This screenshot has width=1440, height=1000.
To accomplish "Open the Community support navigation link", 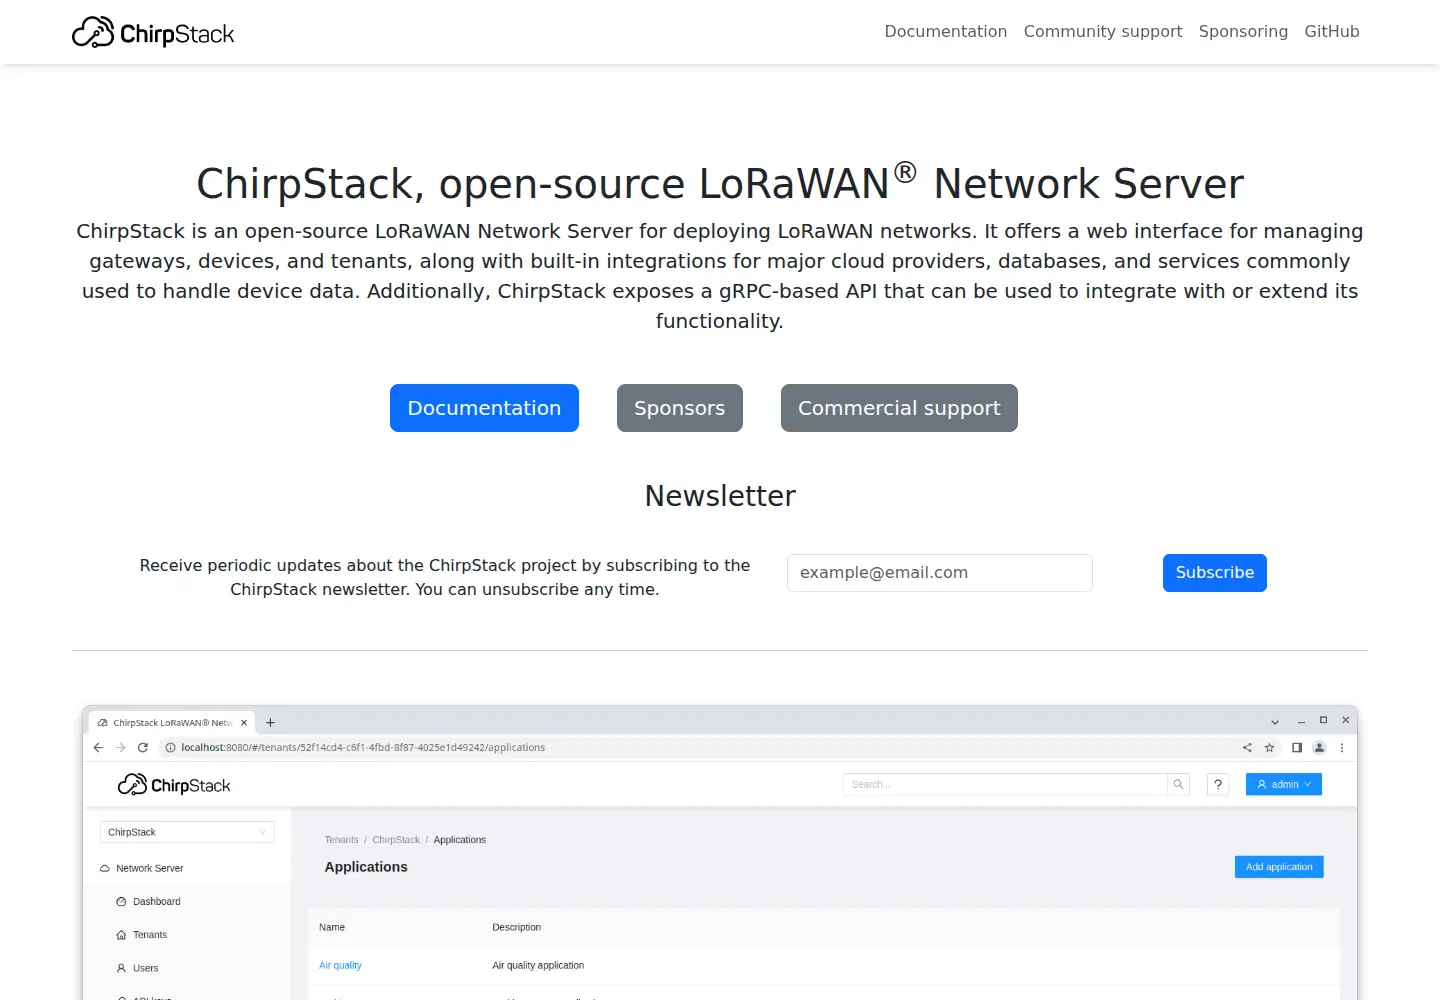I will click(x=1103, y=31).
